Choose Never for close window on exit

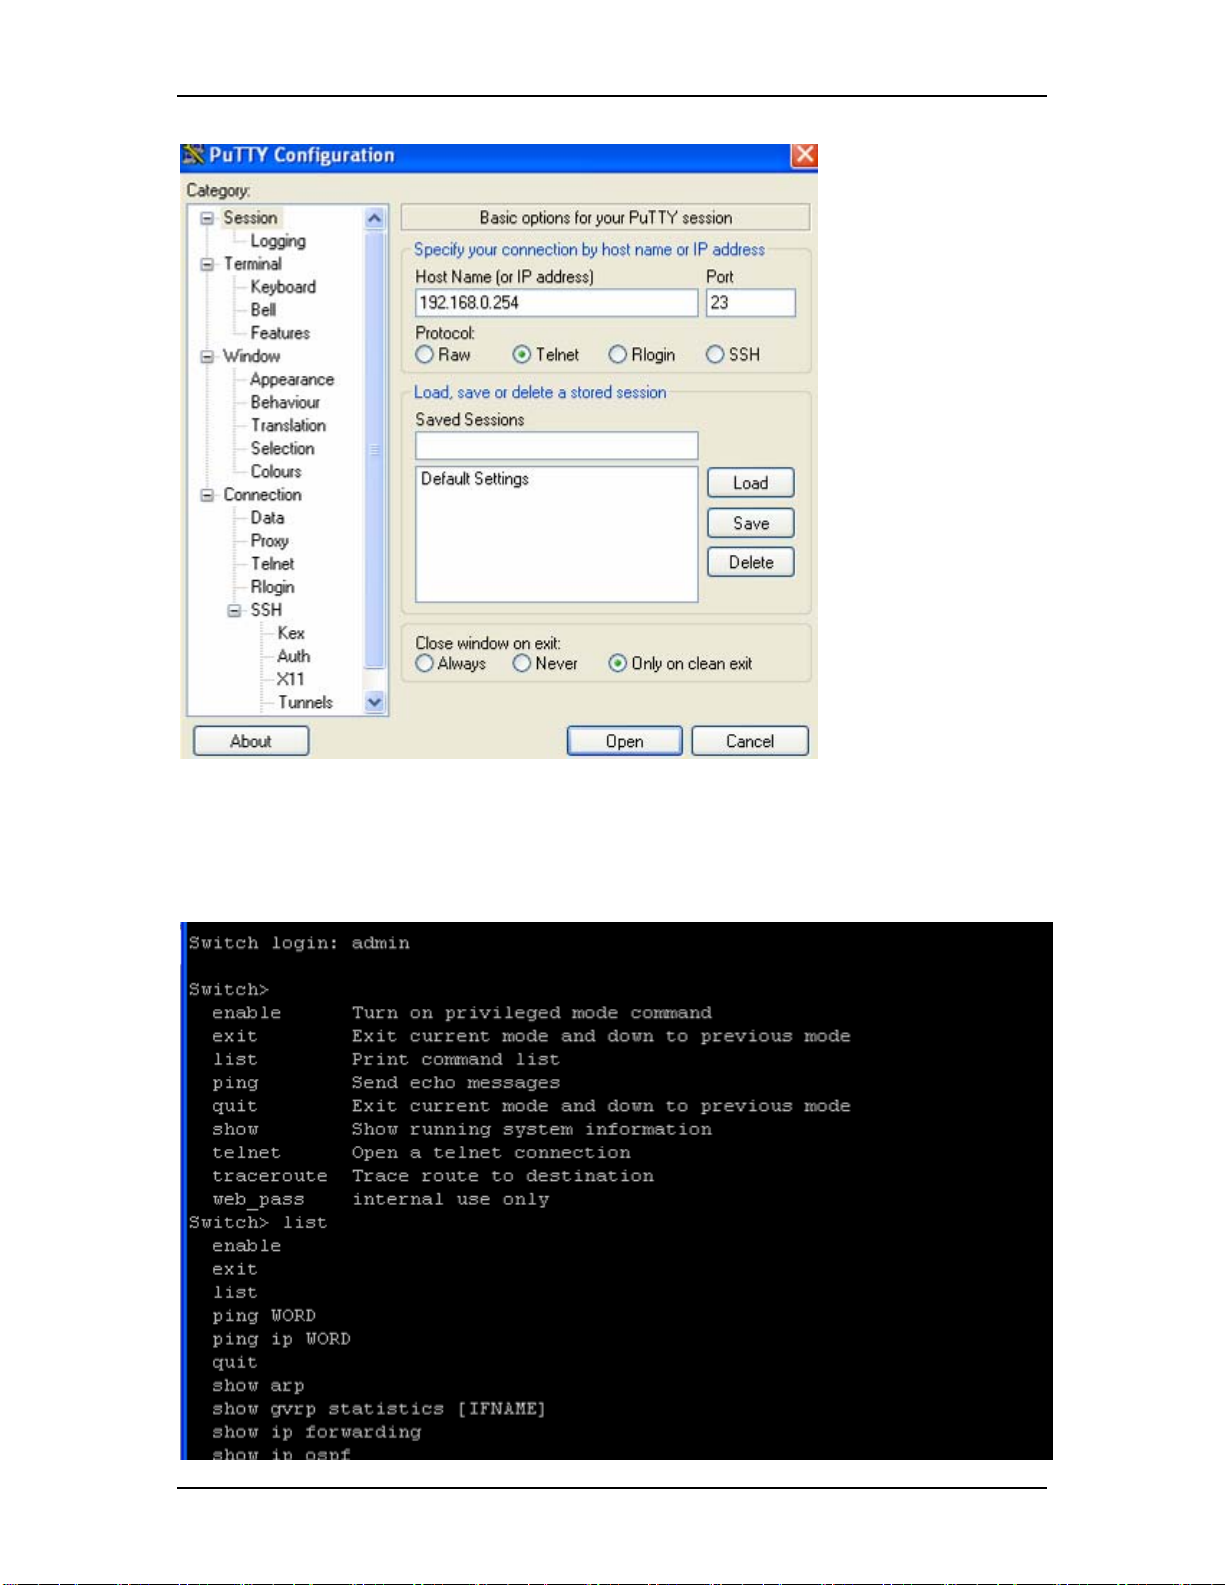click(521, 663)
